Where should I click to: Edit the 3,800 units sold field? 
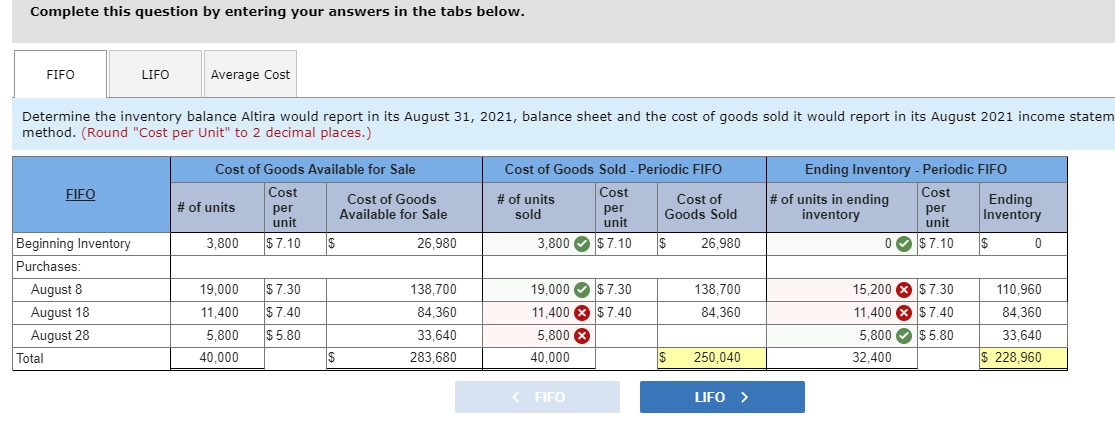(x=539, y=244)
